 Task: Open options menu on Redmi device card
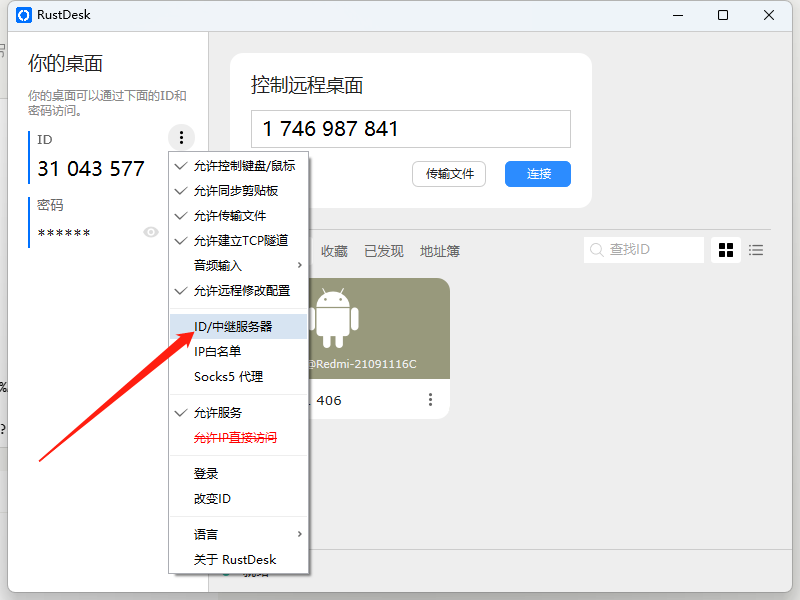click(431, 399)
